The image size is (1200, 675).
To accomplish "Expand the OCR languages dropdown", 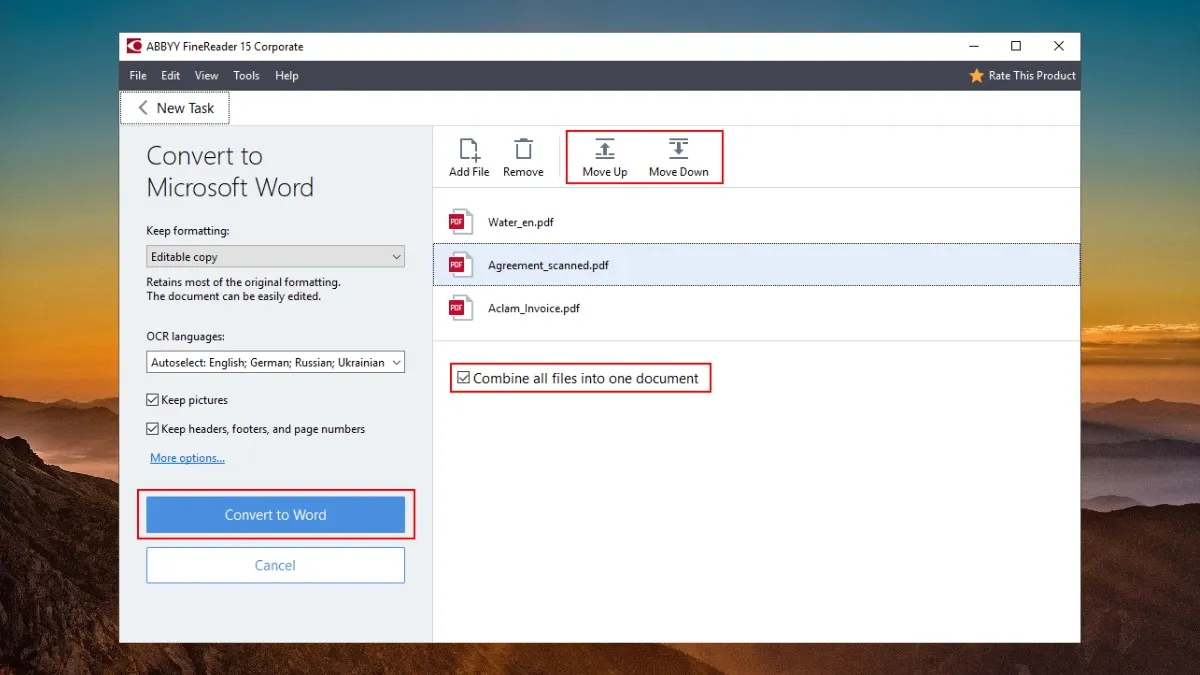I will (x=275, y=362).
